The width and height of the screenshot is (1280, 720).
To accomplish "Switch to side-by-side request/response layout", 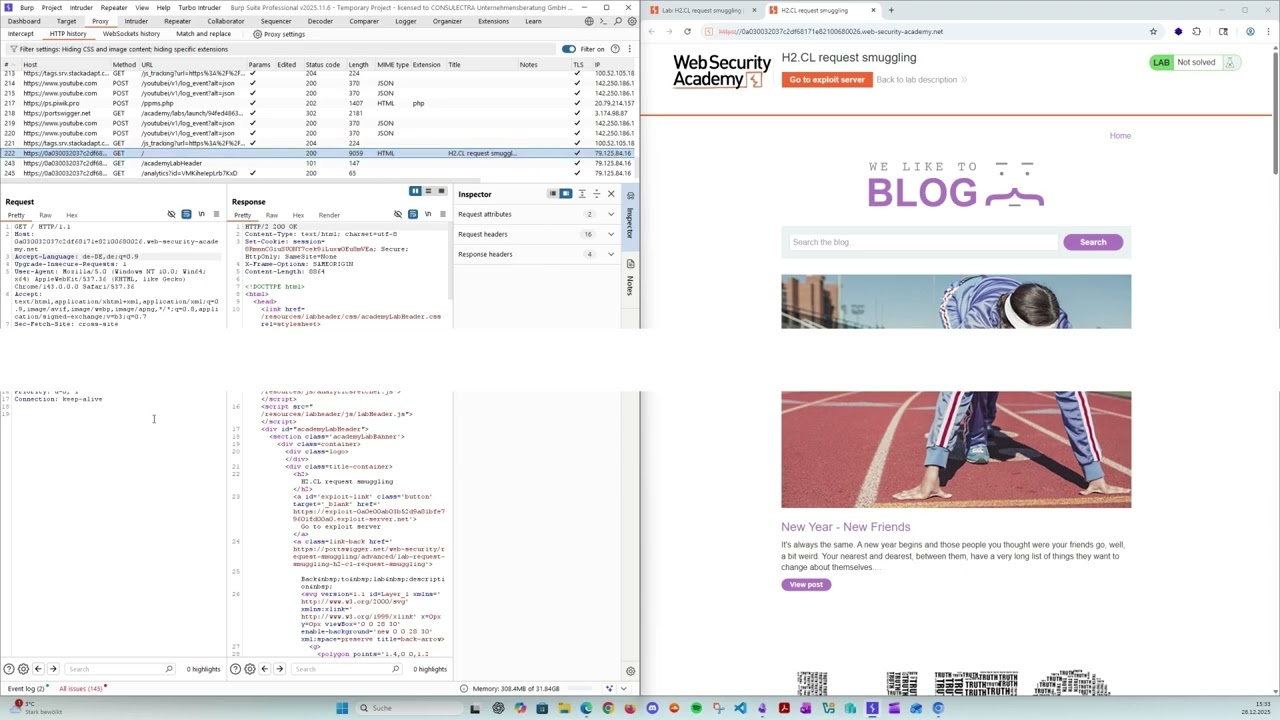I will (415, 191).
